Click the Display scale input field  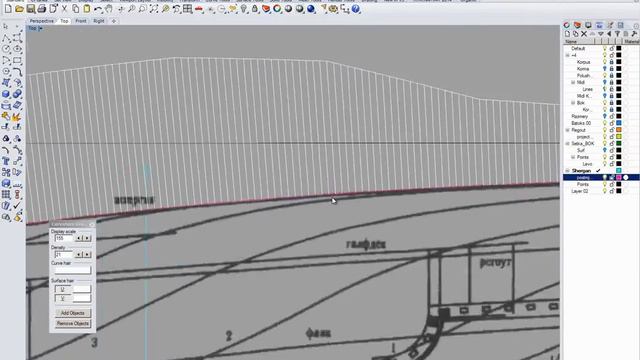(64, 238)
